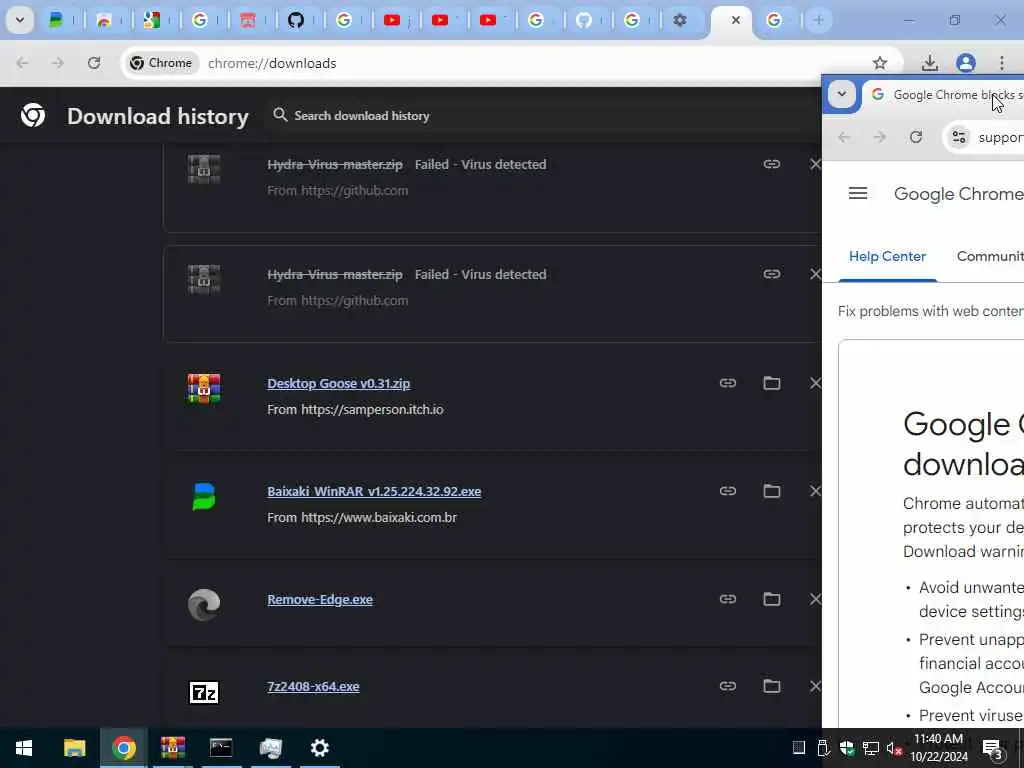This screenshot has width=1024, height=768.
Task: Show Baixaki WinRAR exe in folder
Action: [x=771, y=491]
